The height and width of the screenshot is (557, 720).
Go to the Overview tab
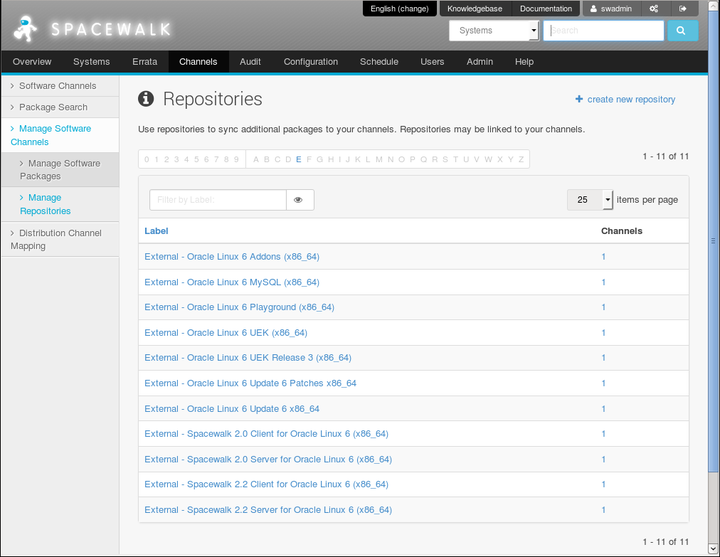32,62
